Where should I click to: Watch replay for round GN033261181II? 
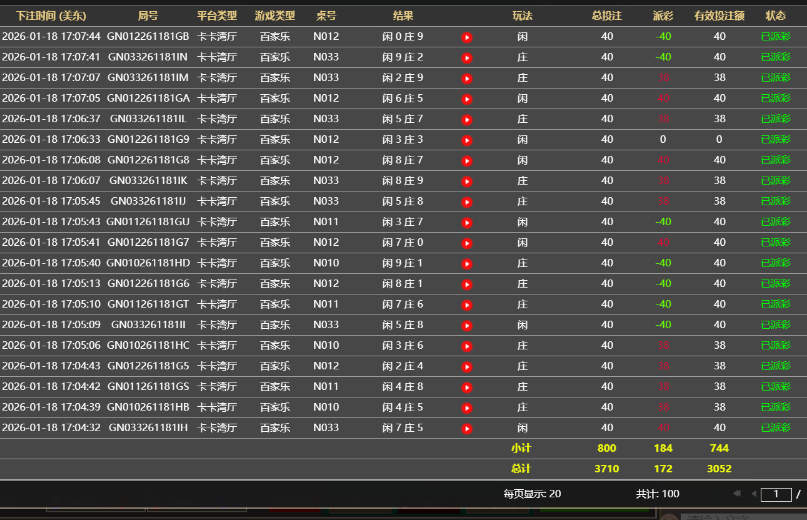click(467, 325)
